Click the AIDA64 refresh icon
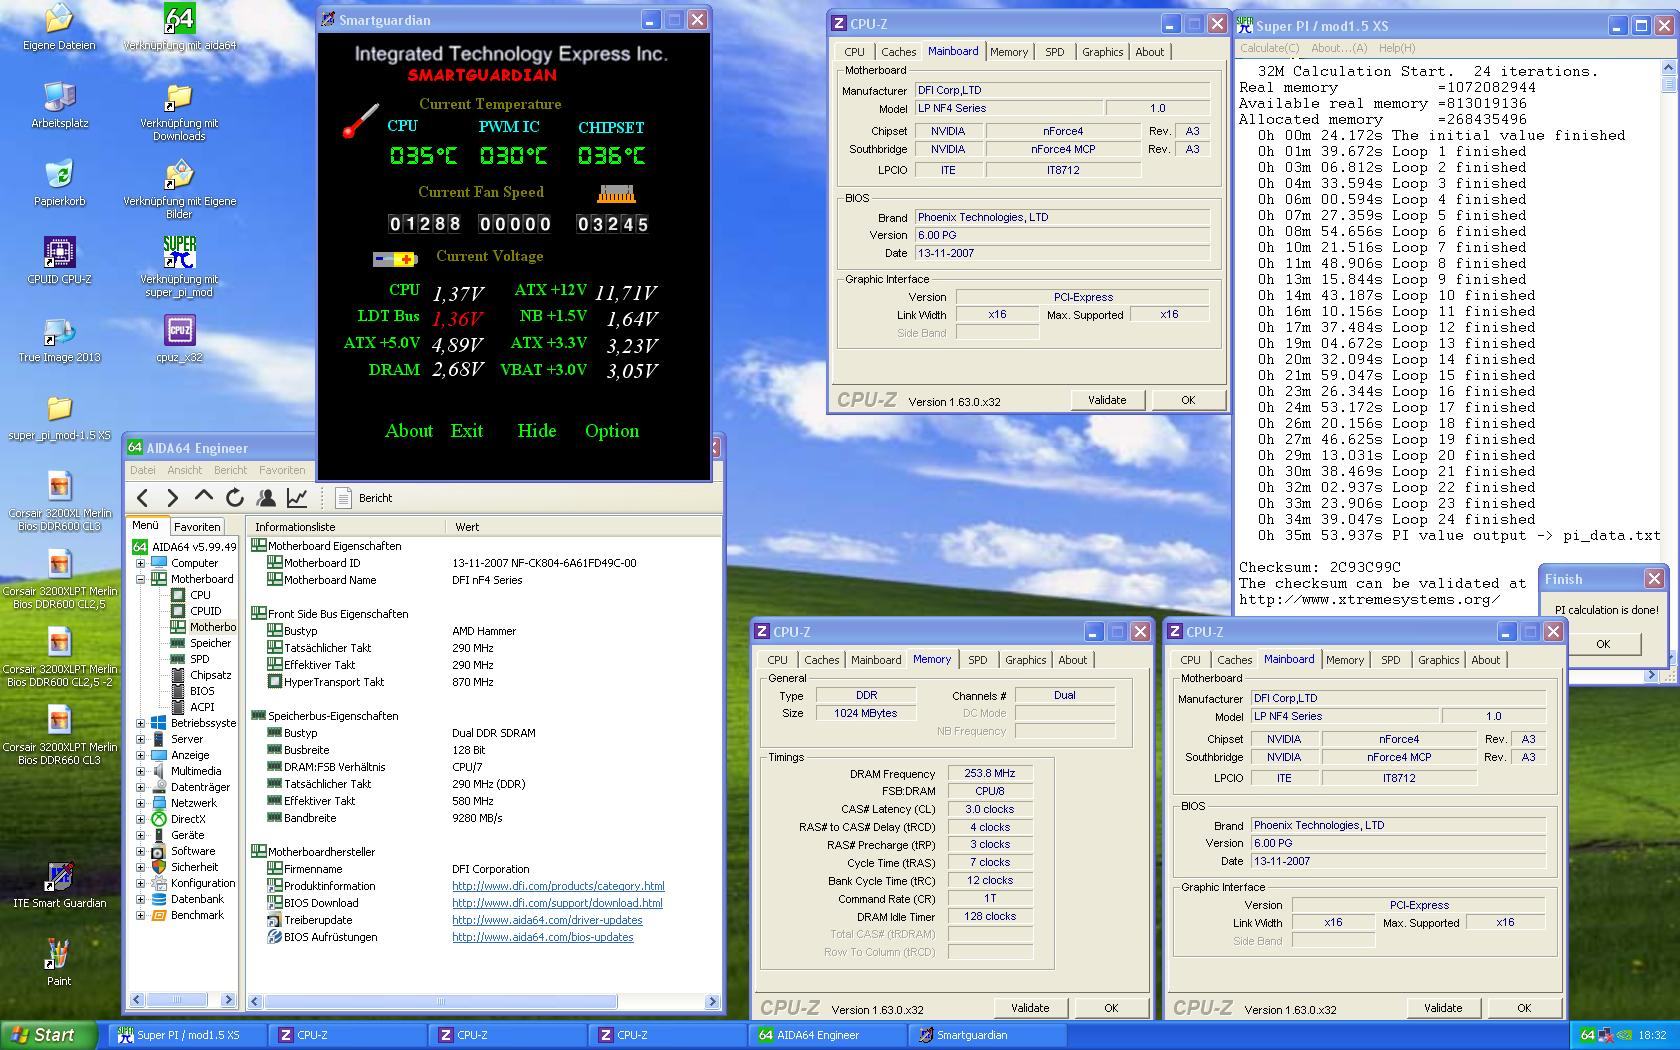The width and height of the screenshot is (1680, 1050). (x=235, y=497)
